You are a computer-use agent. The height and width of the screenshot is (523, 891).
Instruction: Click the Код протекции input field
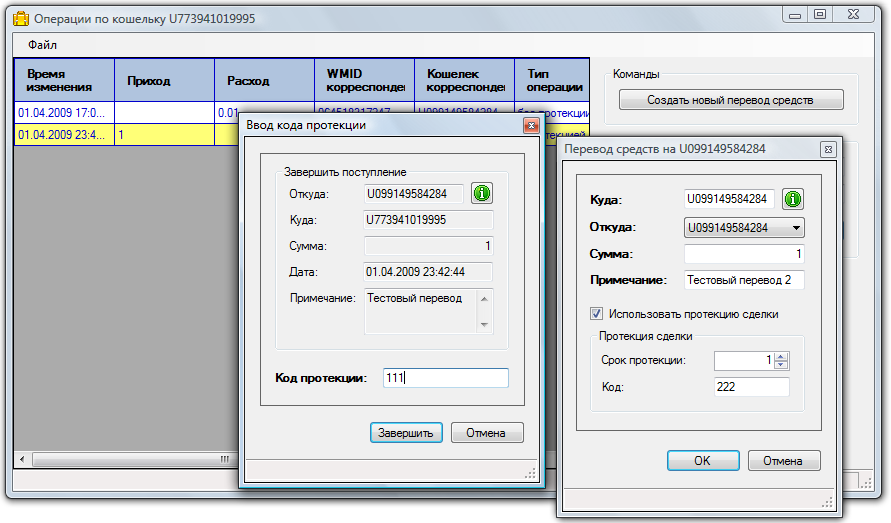pos(445,378)
